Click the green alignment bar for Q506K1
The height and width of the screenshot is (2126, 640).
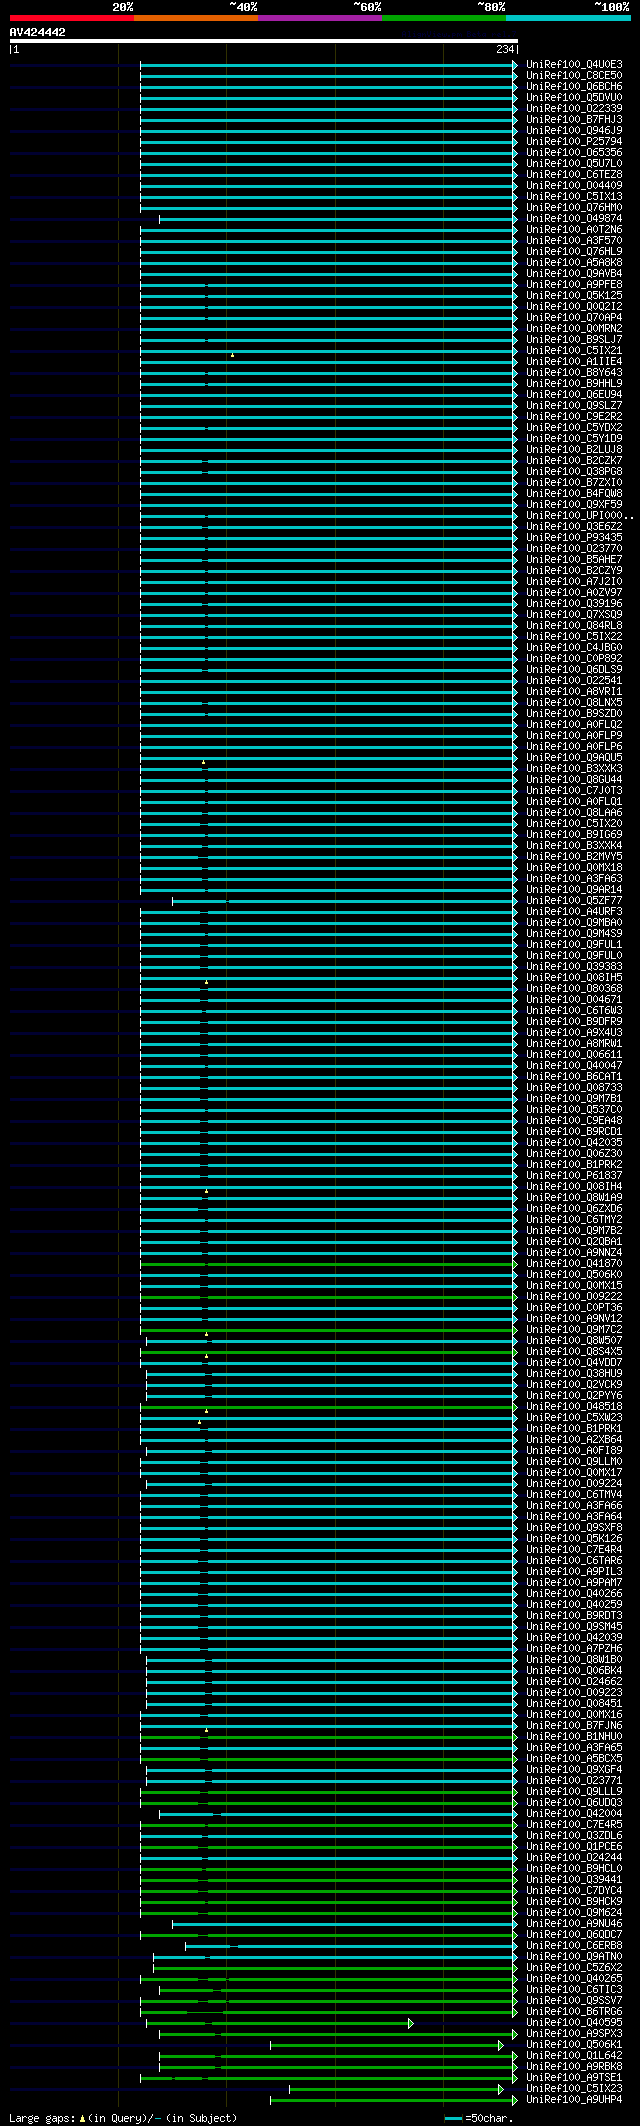click(385, 2044)
